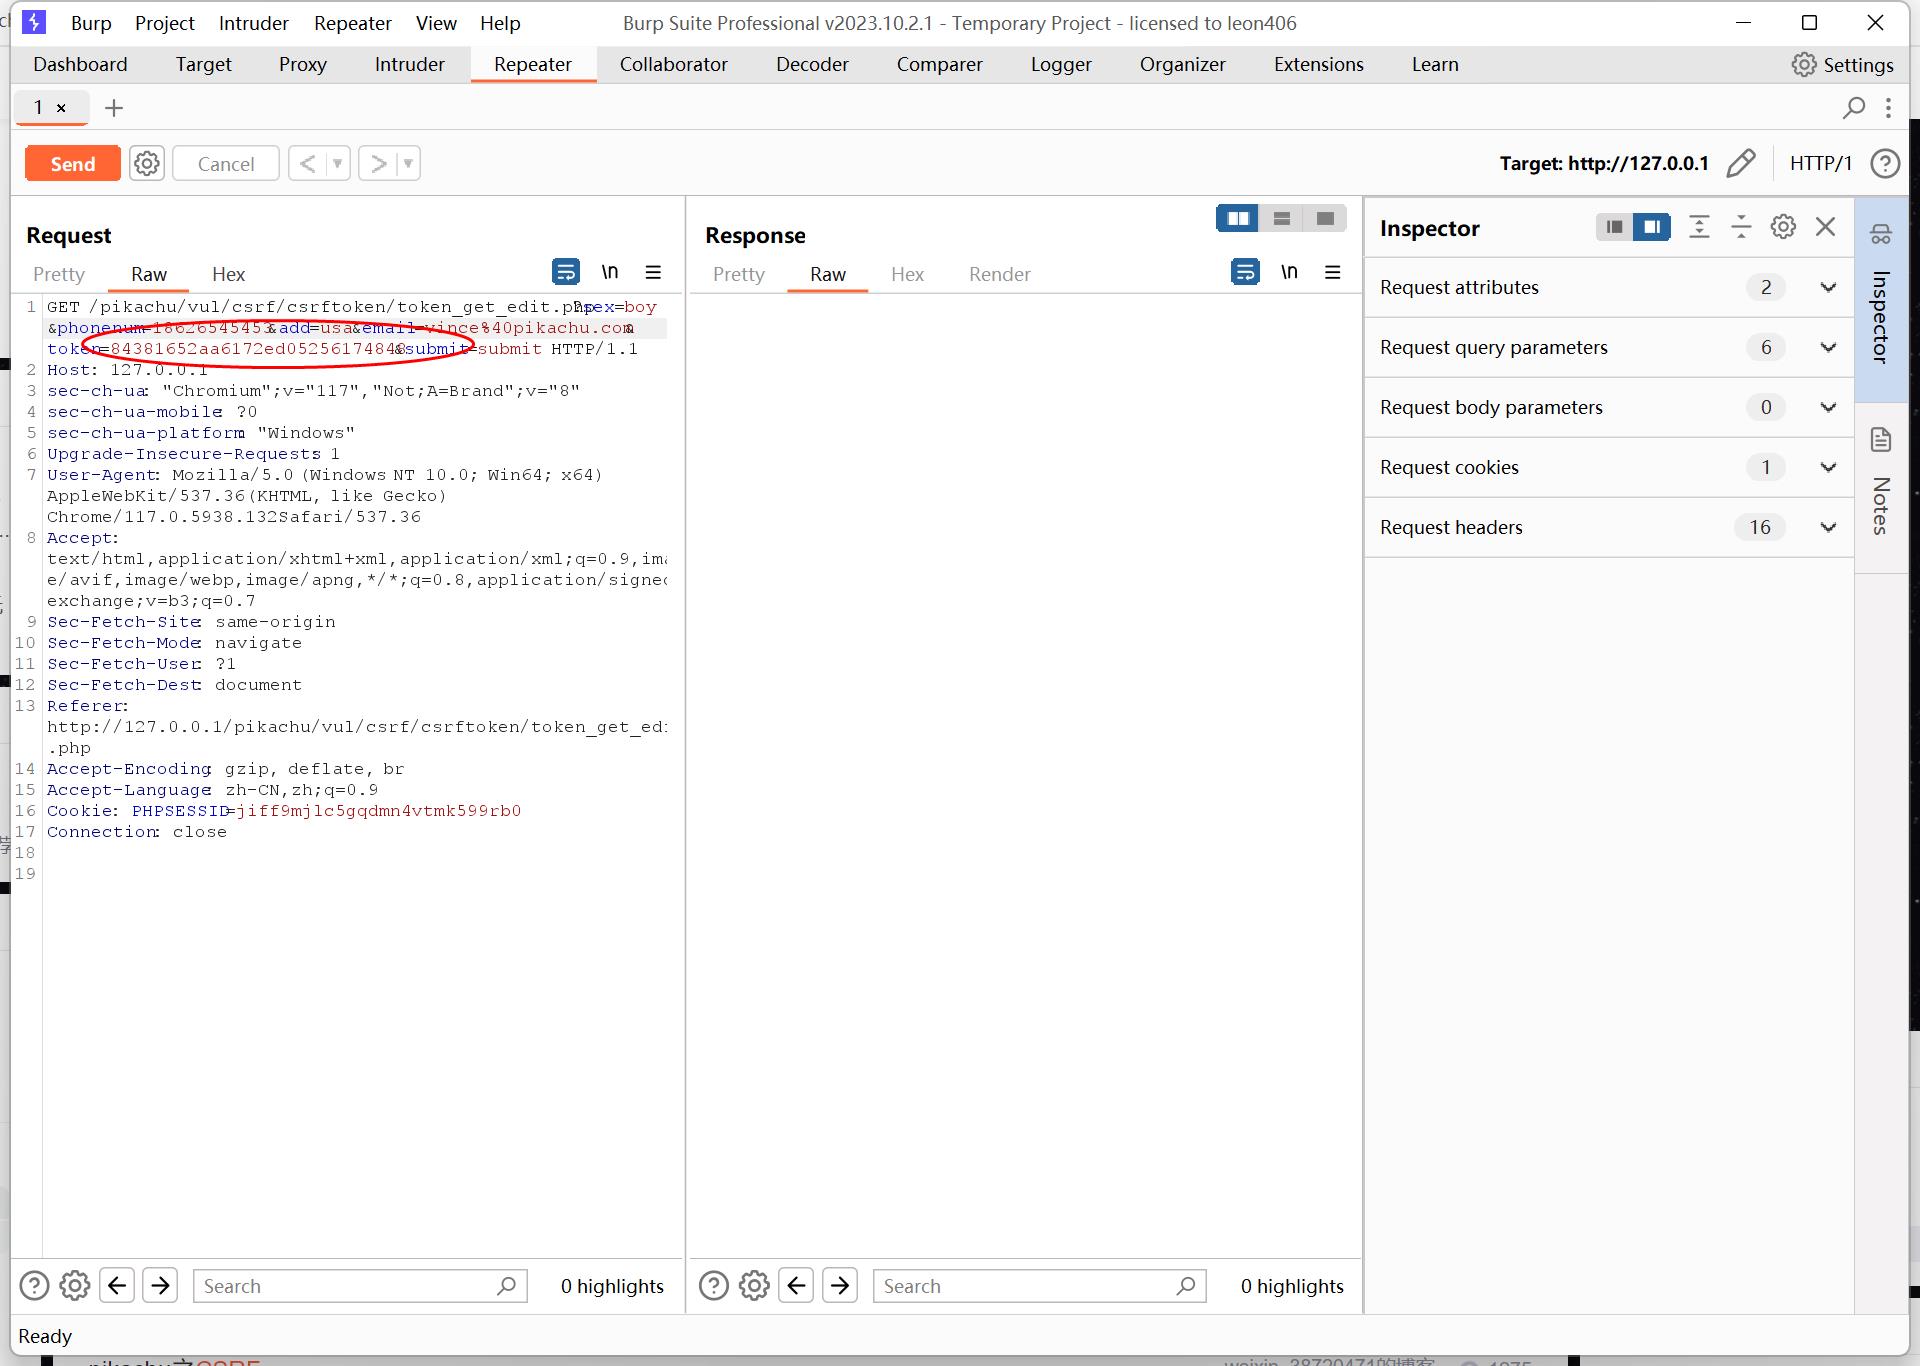Toggle request word wrap icon

(x=566, y=272)
